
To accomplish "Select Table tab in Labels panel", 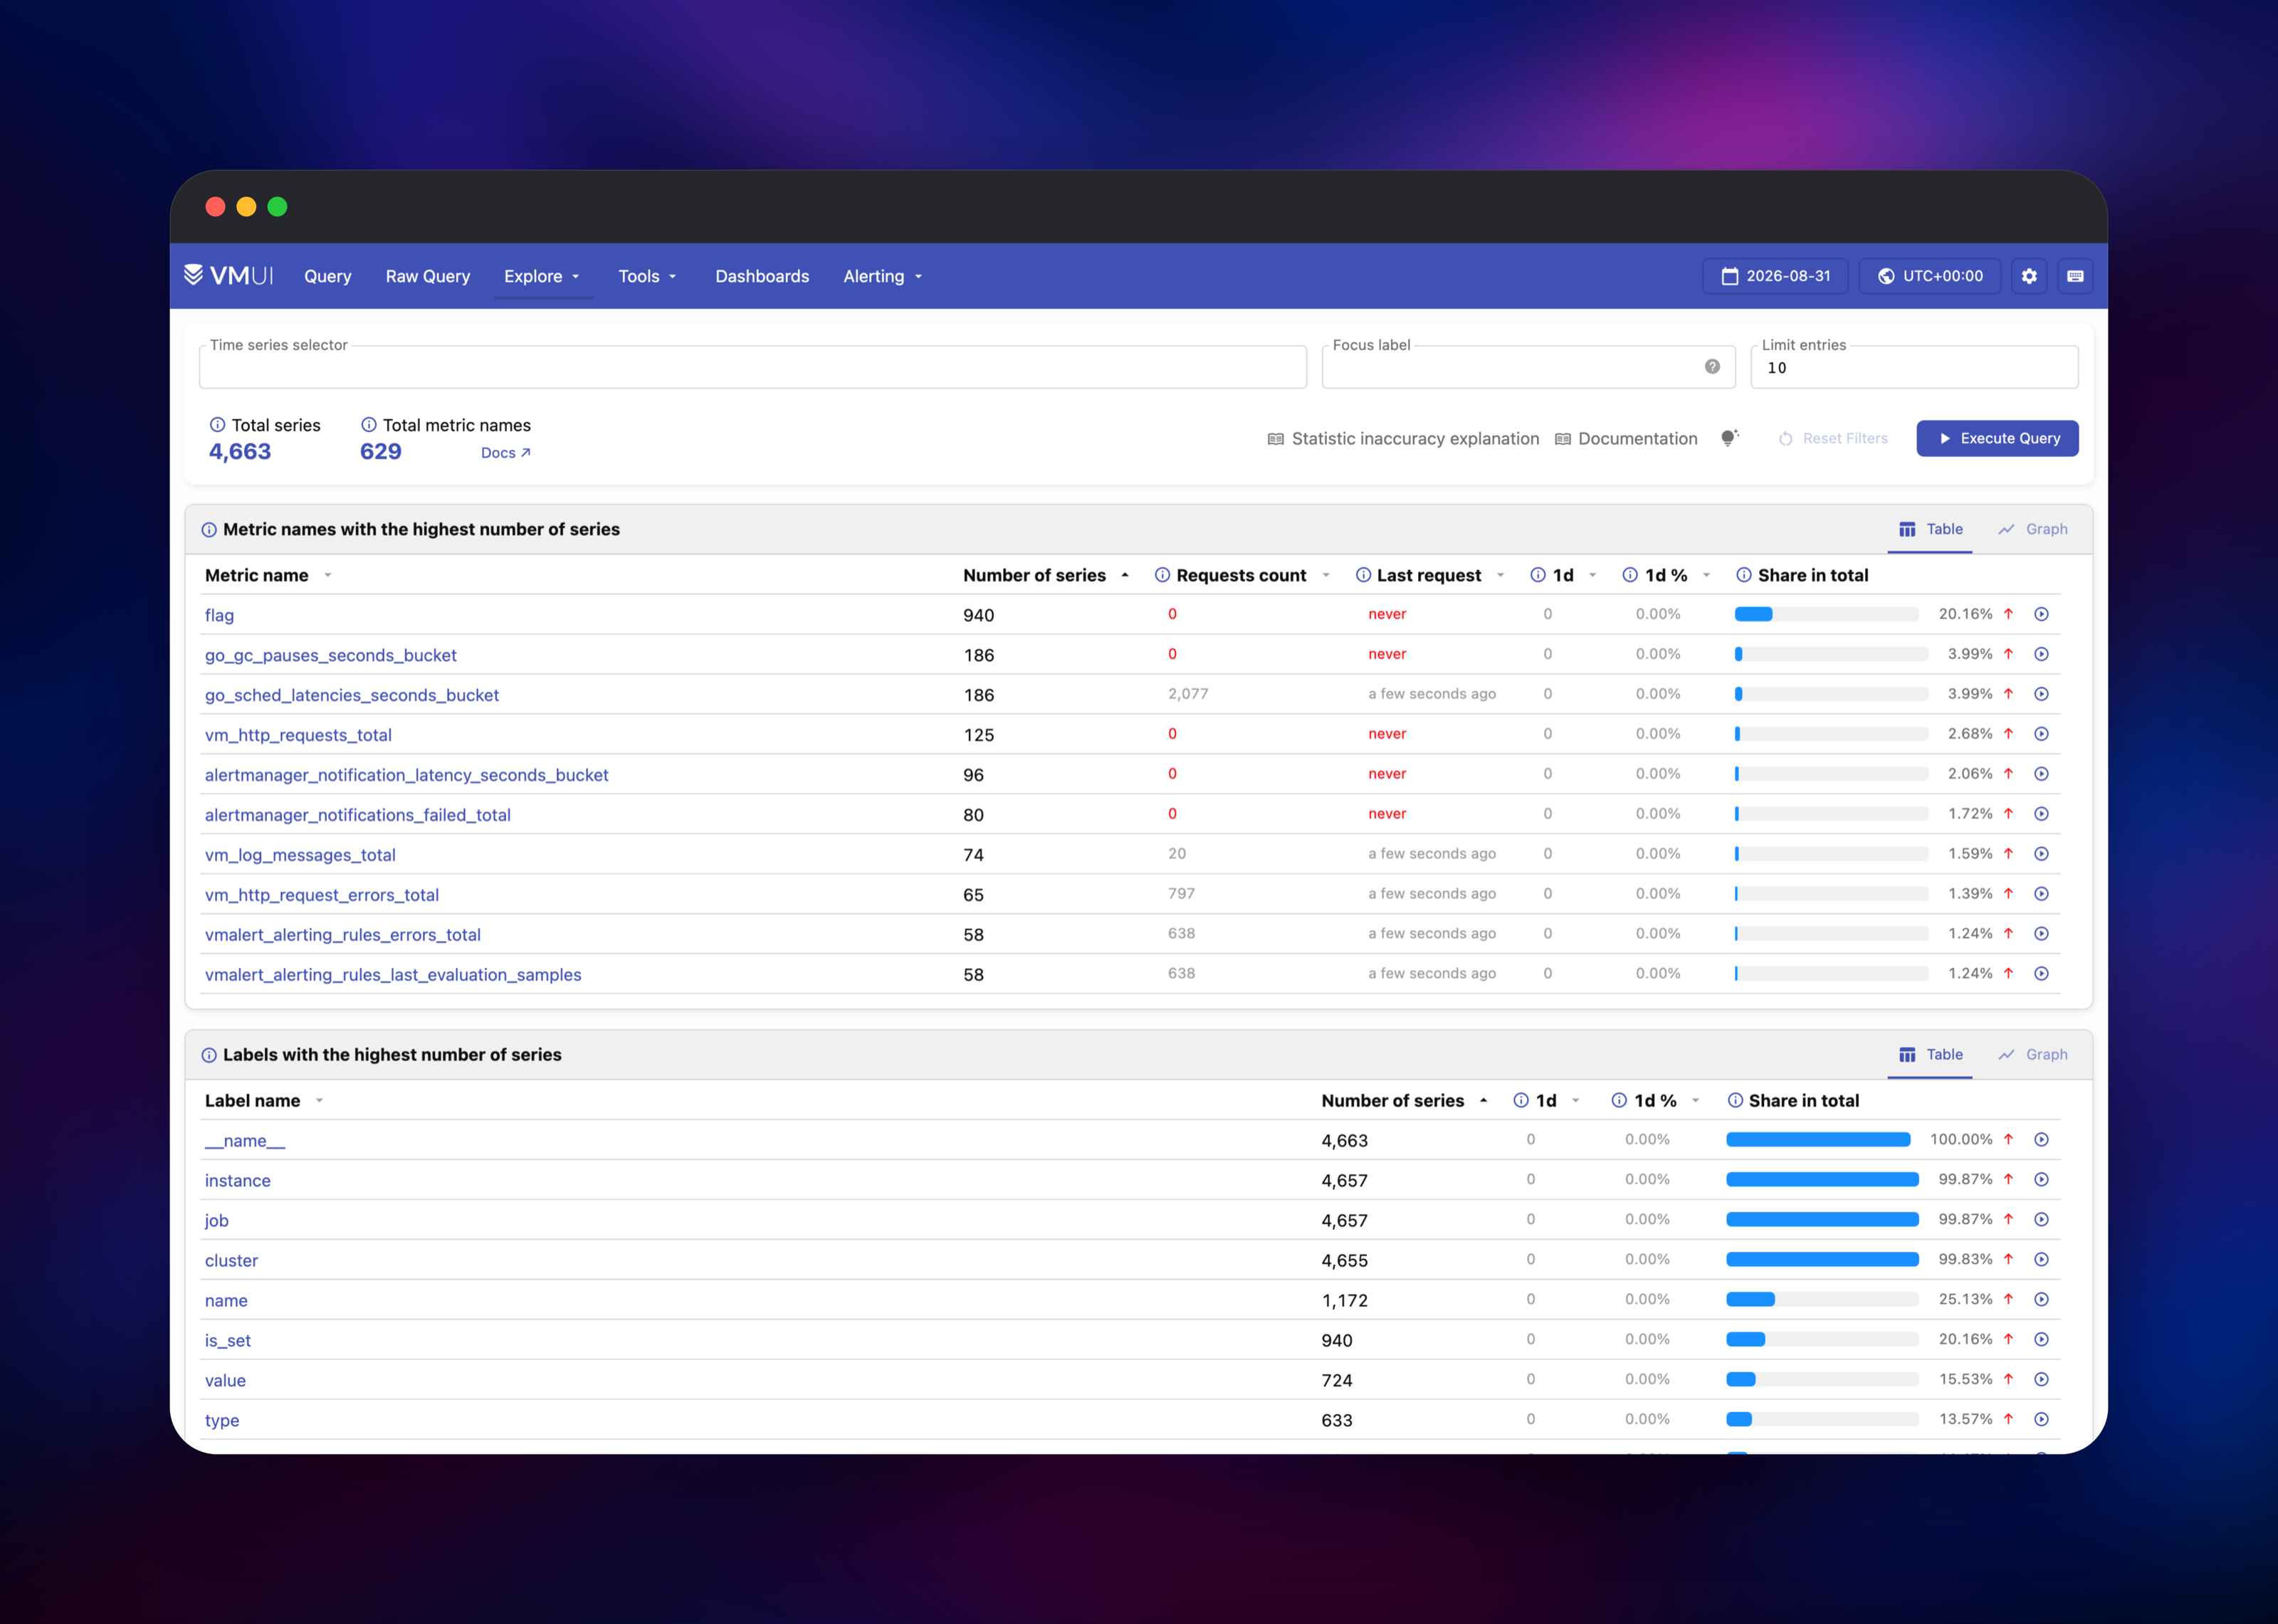I will [x=1930, y=1055].
